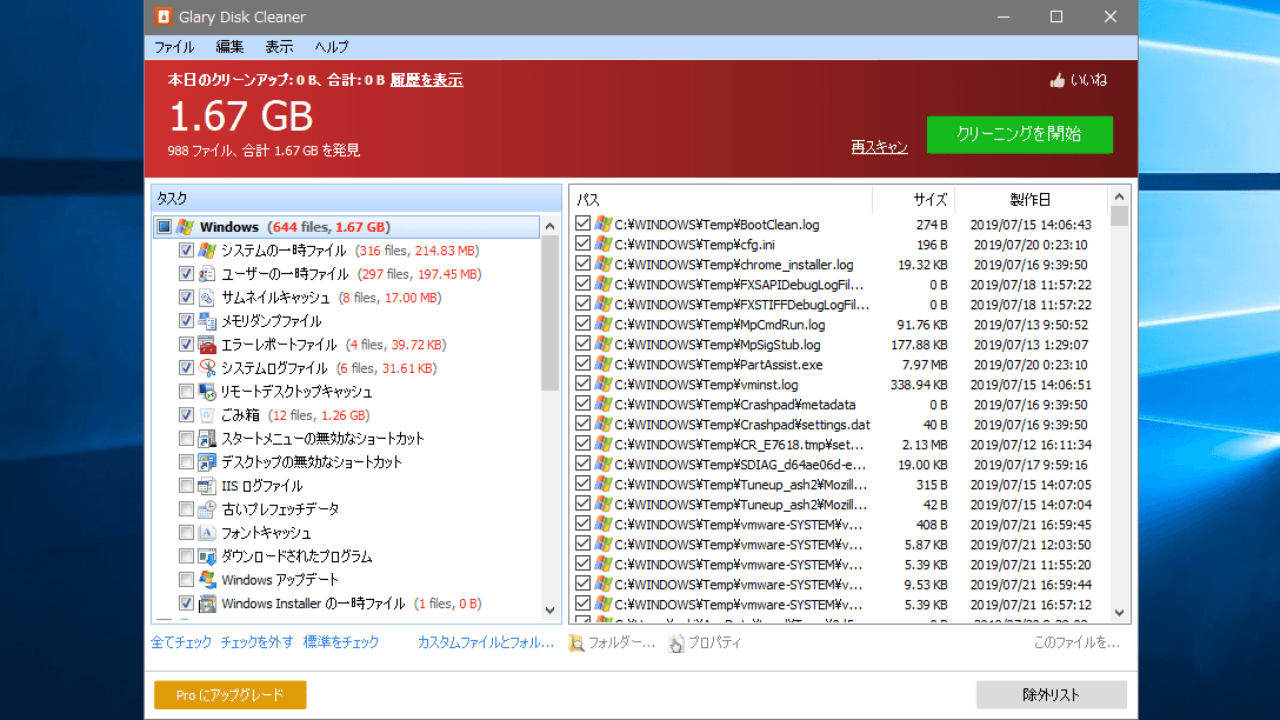Uncheck the ごみ箱 checkbox
This screenshot has height=720, width=1280.
click(186, 415)
